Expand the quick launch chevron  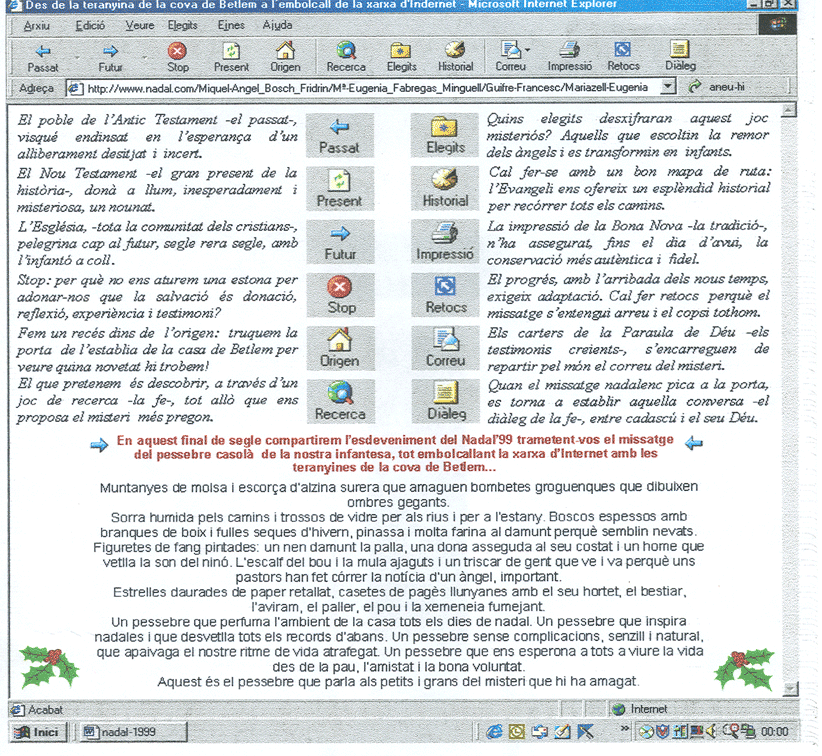(624, 728)
